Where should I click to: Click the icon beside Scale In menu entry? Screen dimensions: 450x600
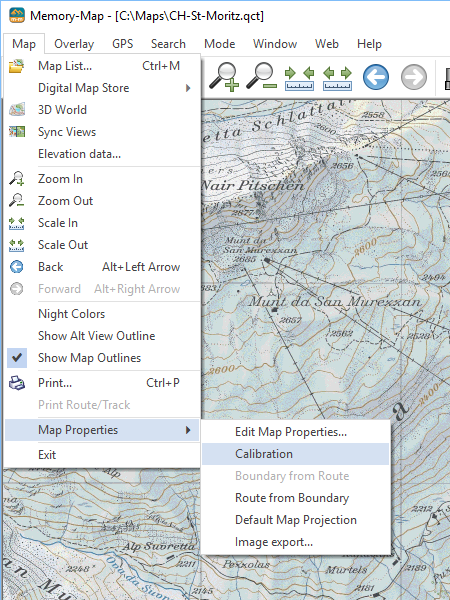coord(16,223)
